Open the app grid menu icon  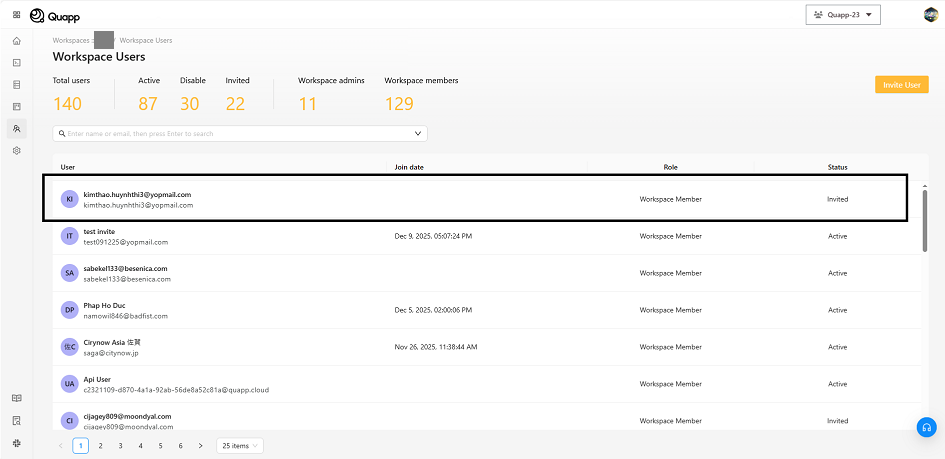click(x=16, y=15)
